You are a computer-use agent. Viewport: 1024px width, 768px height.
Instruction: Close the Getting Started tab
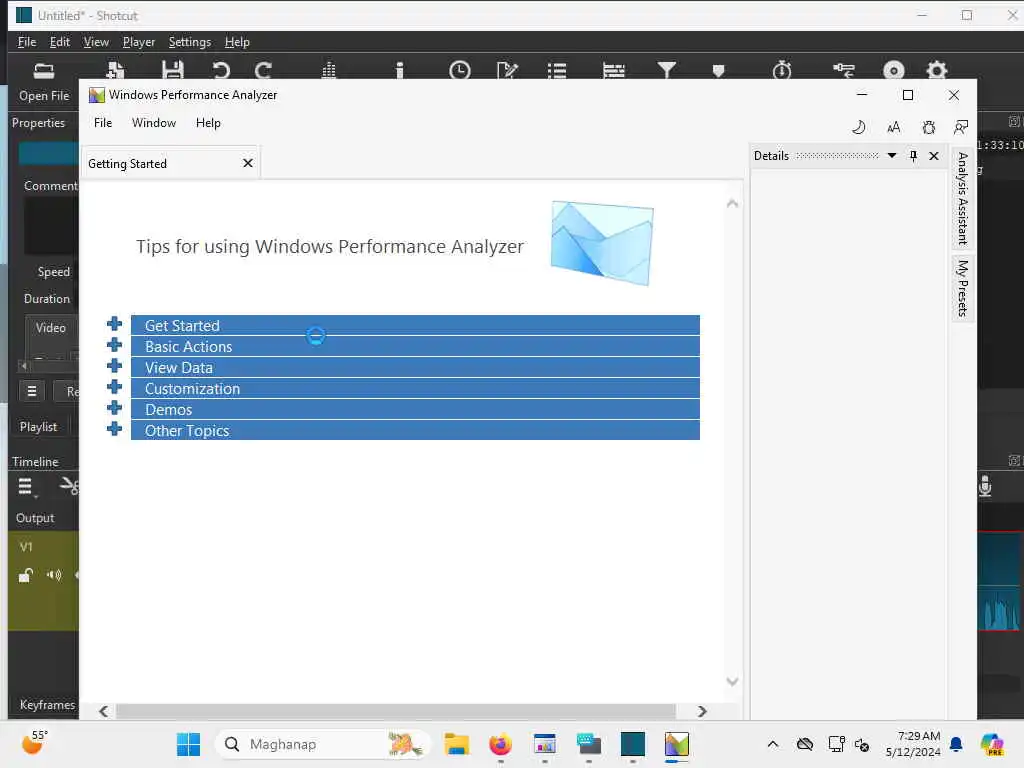pos(248,163)
